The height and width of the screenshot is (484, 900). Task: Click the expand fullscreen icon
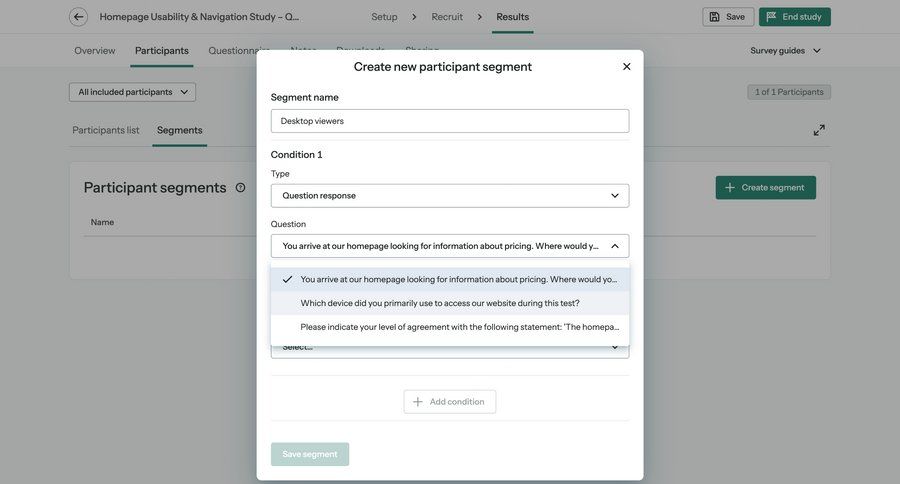(819, 130)
